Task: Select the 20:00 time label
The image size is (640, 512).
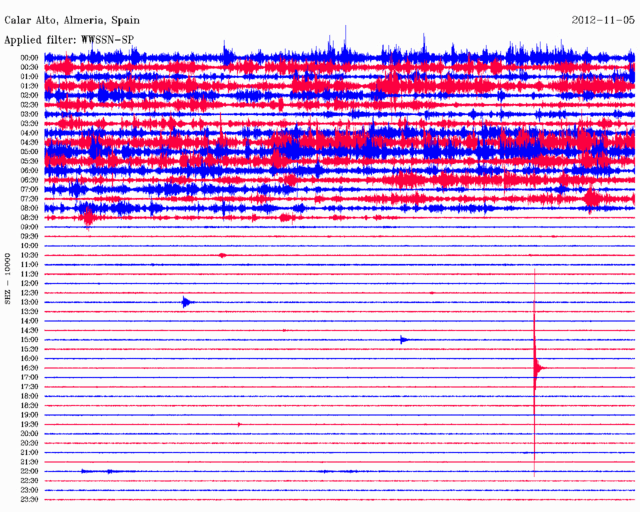Action: (29, 434)
